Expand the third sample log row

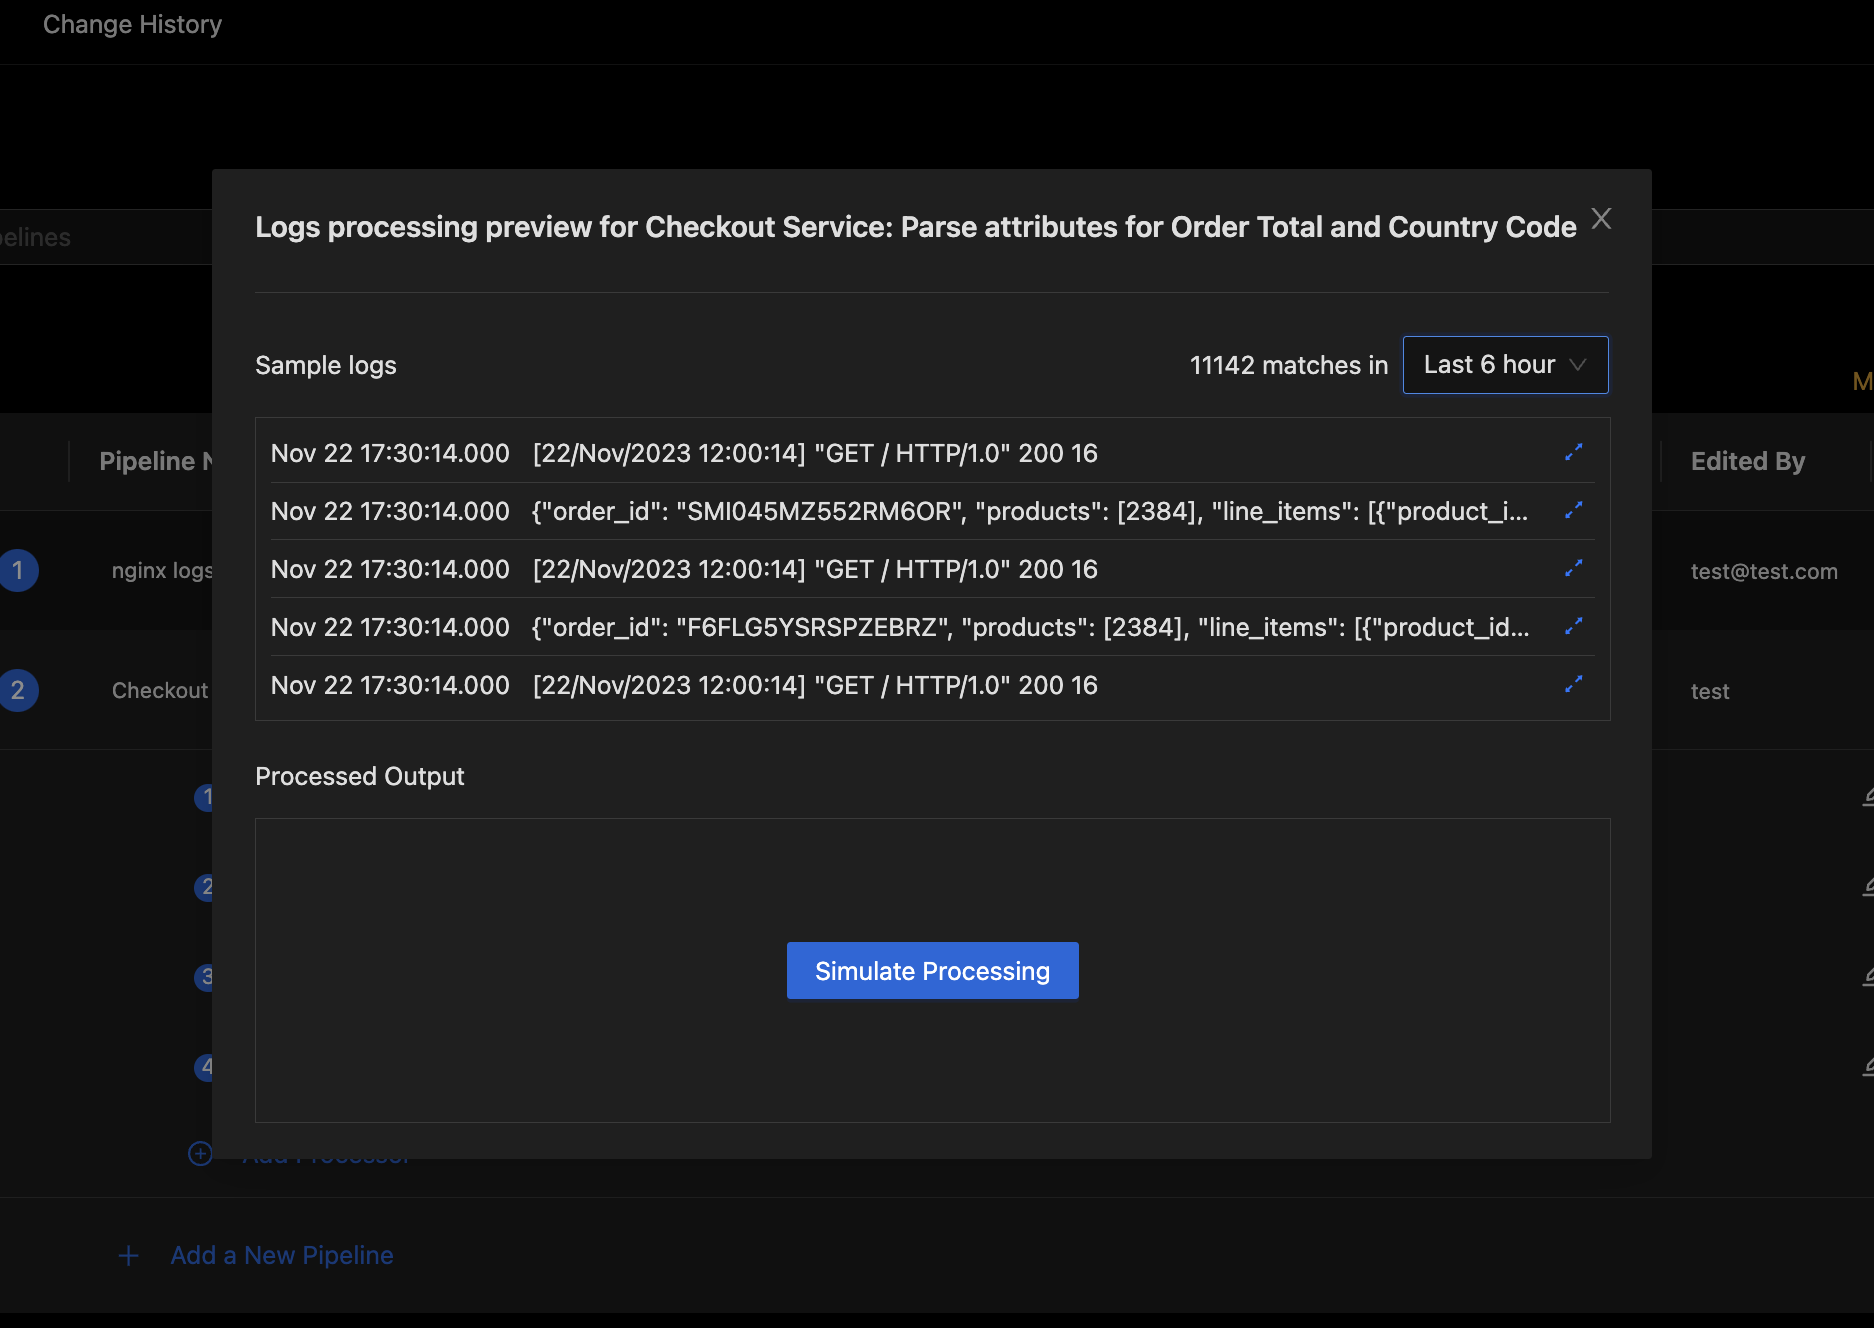pos(1573,569)
